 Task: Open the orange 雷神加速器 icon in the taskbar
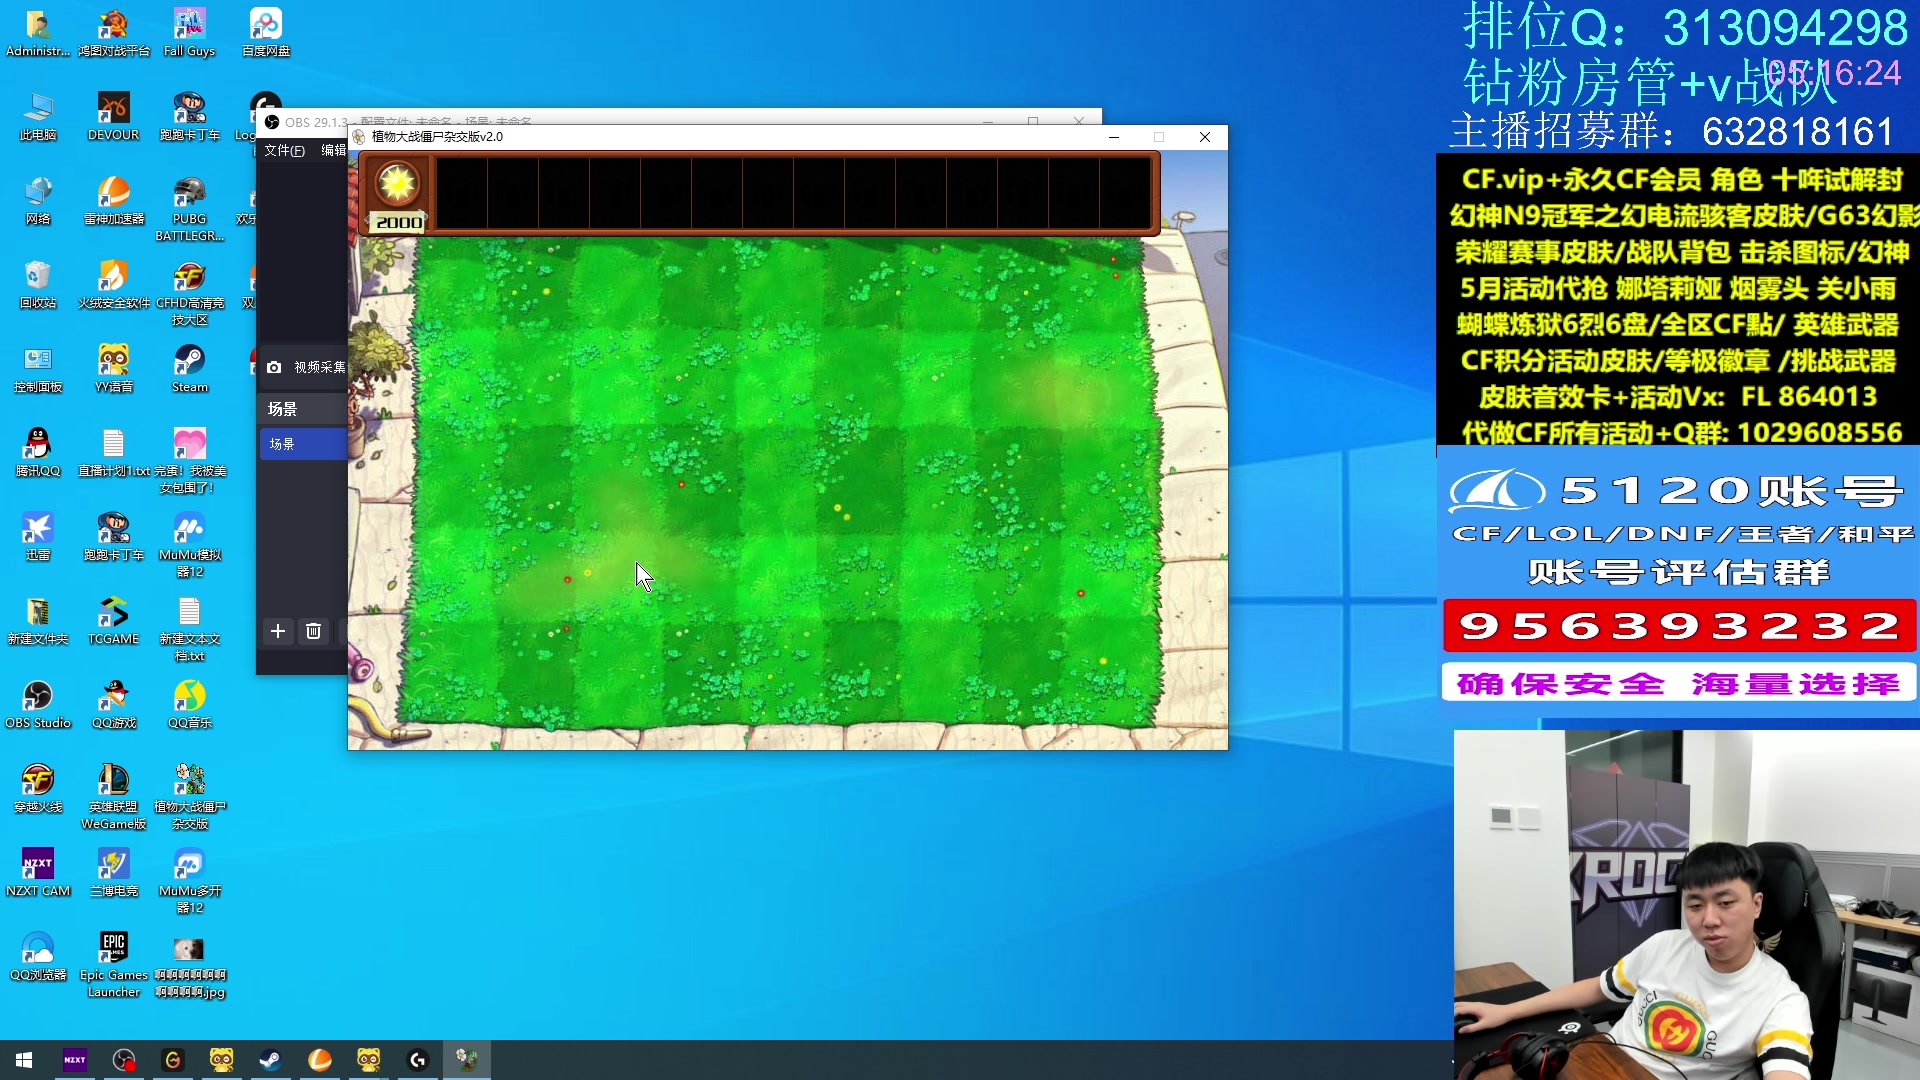(320, 1060)
